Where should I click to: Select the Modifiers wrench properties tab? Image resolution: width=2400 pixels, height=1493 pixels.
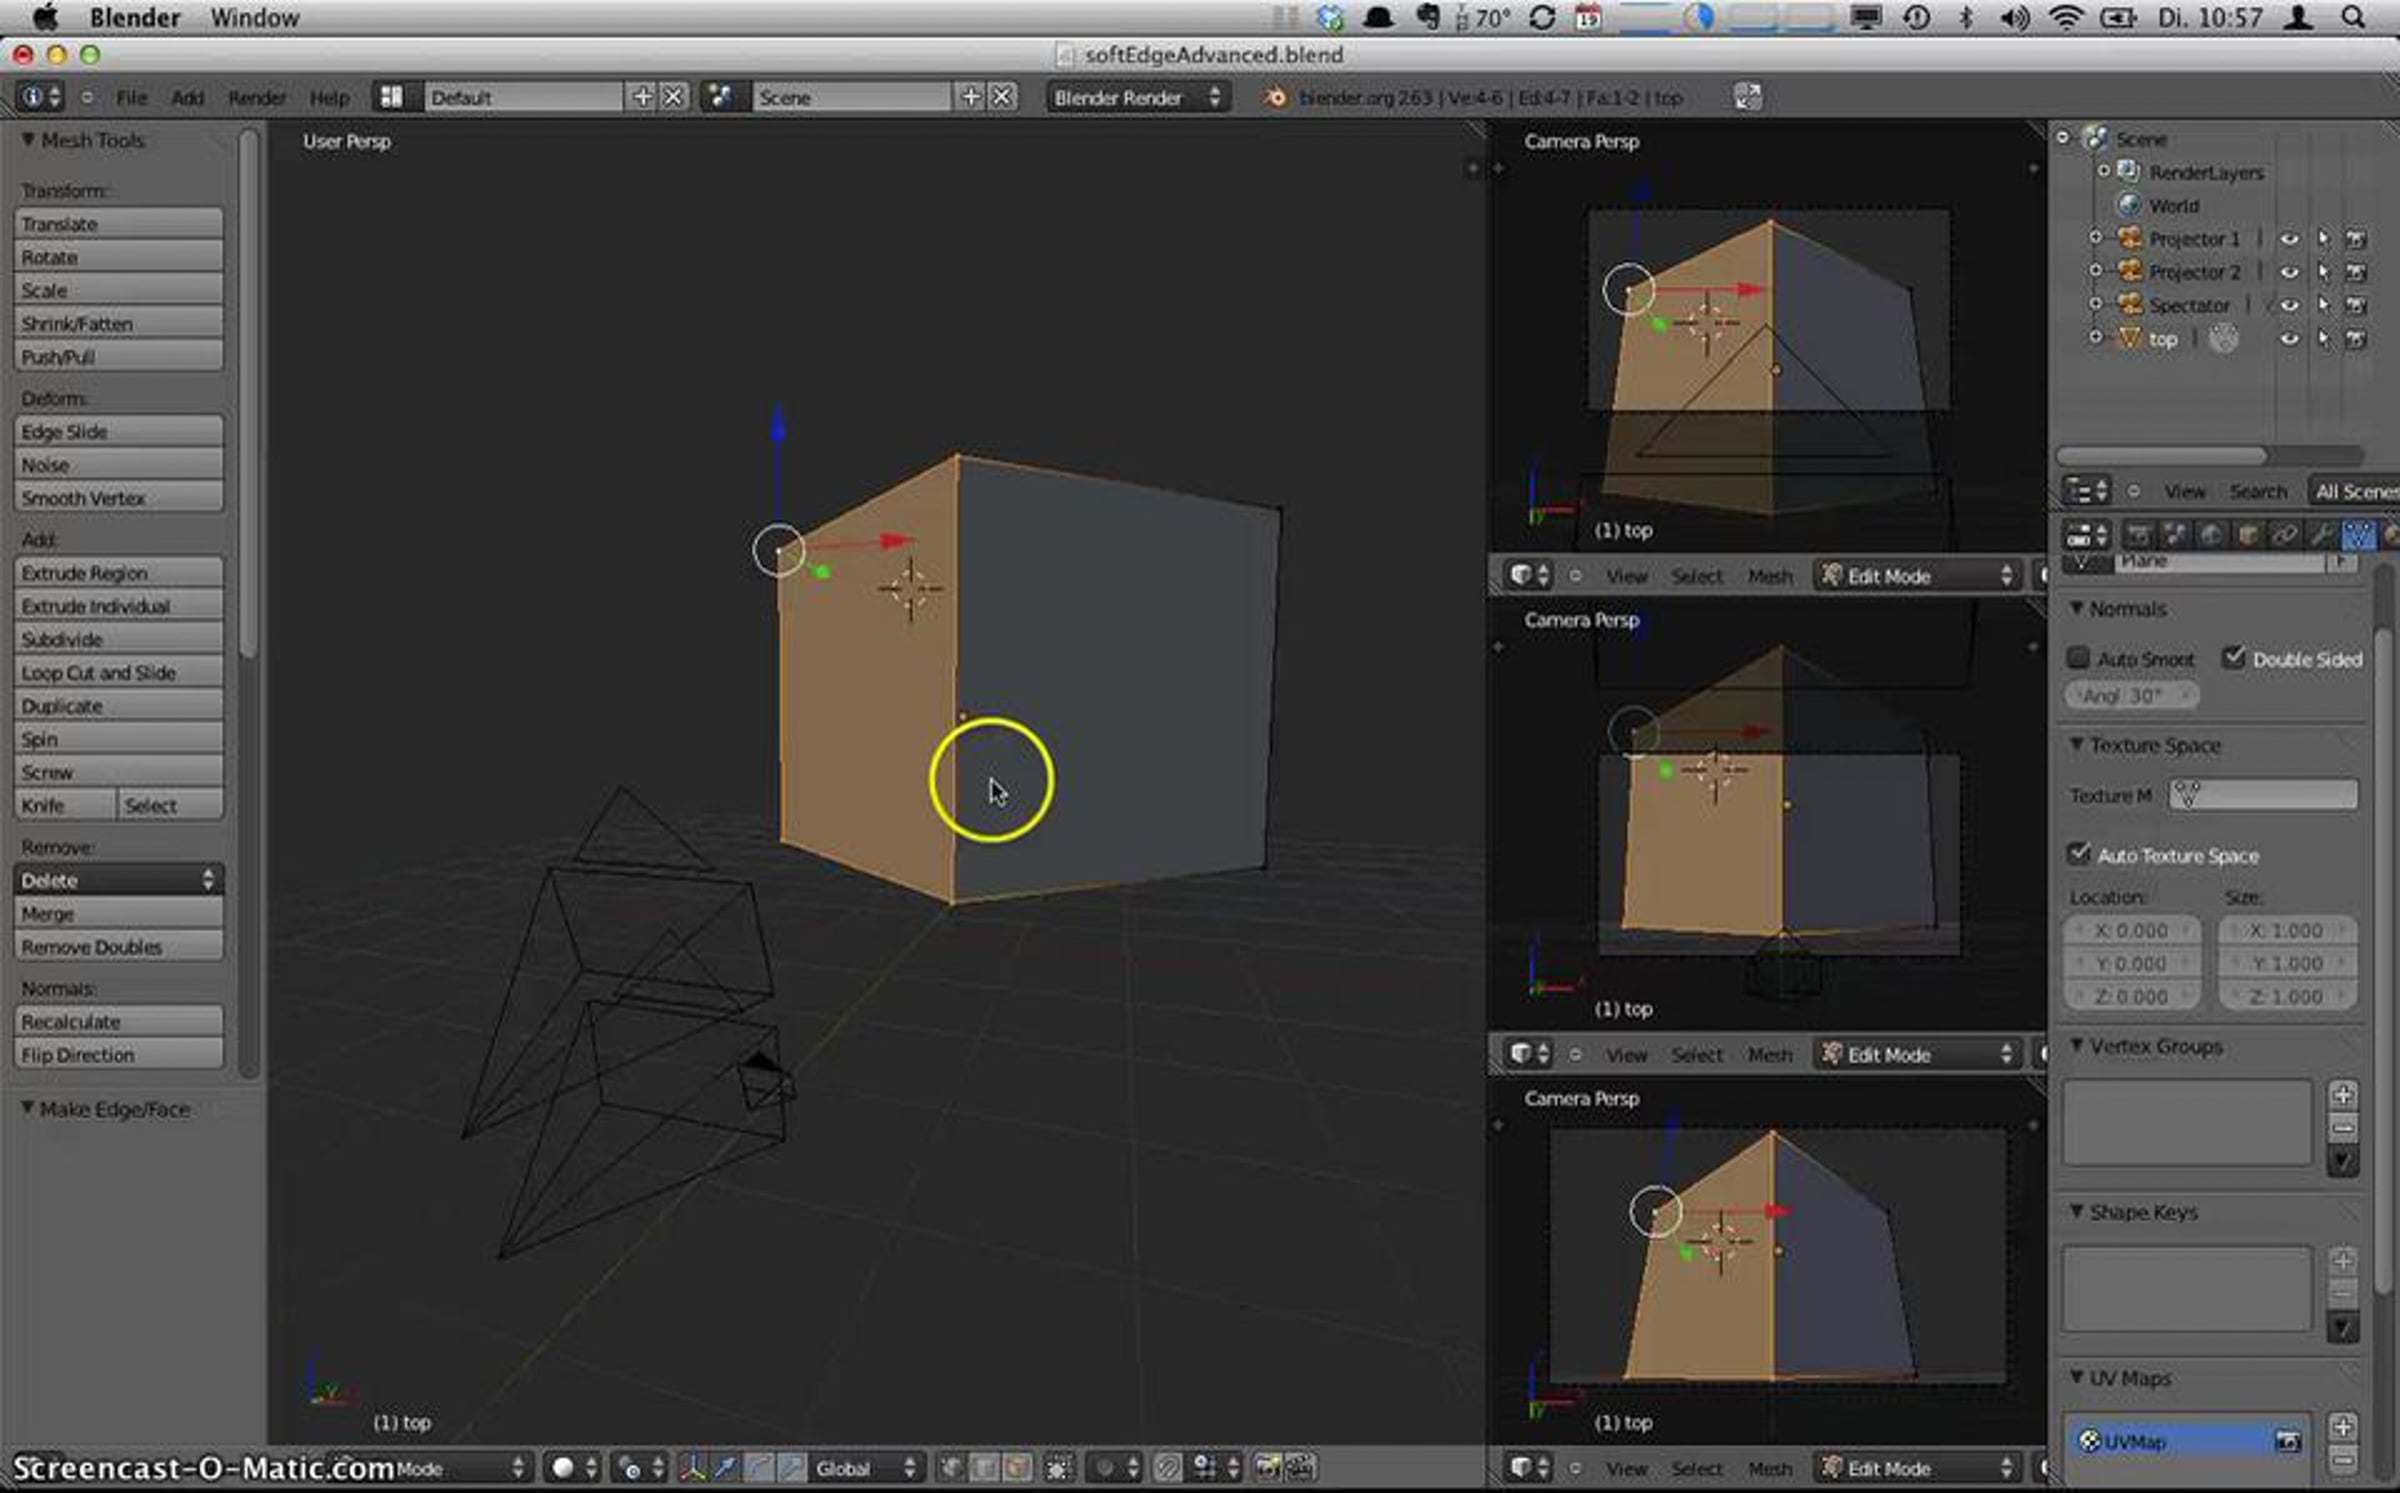[x=2321, y=535]
